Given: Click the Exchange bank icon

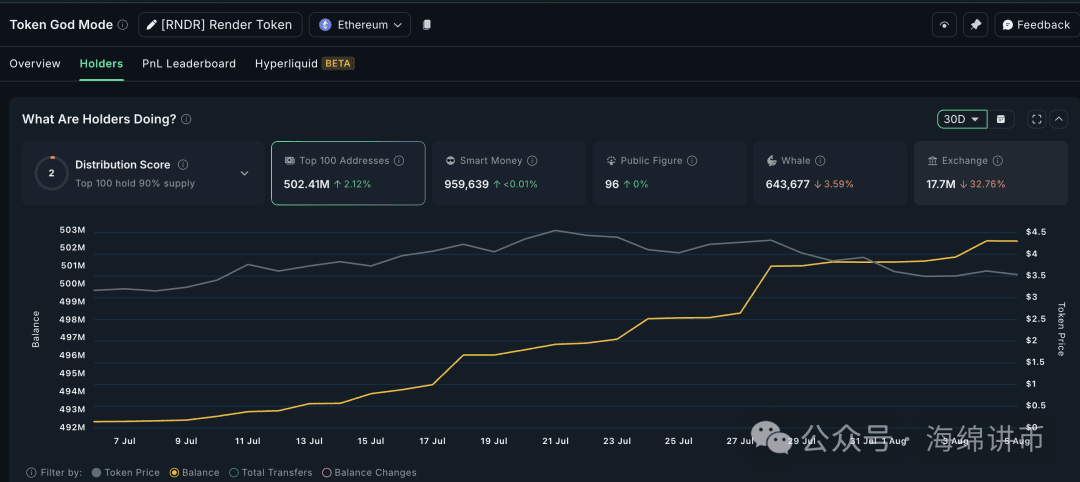Looking at the screenshot, I should coord(932,160).
